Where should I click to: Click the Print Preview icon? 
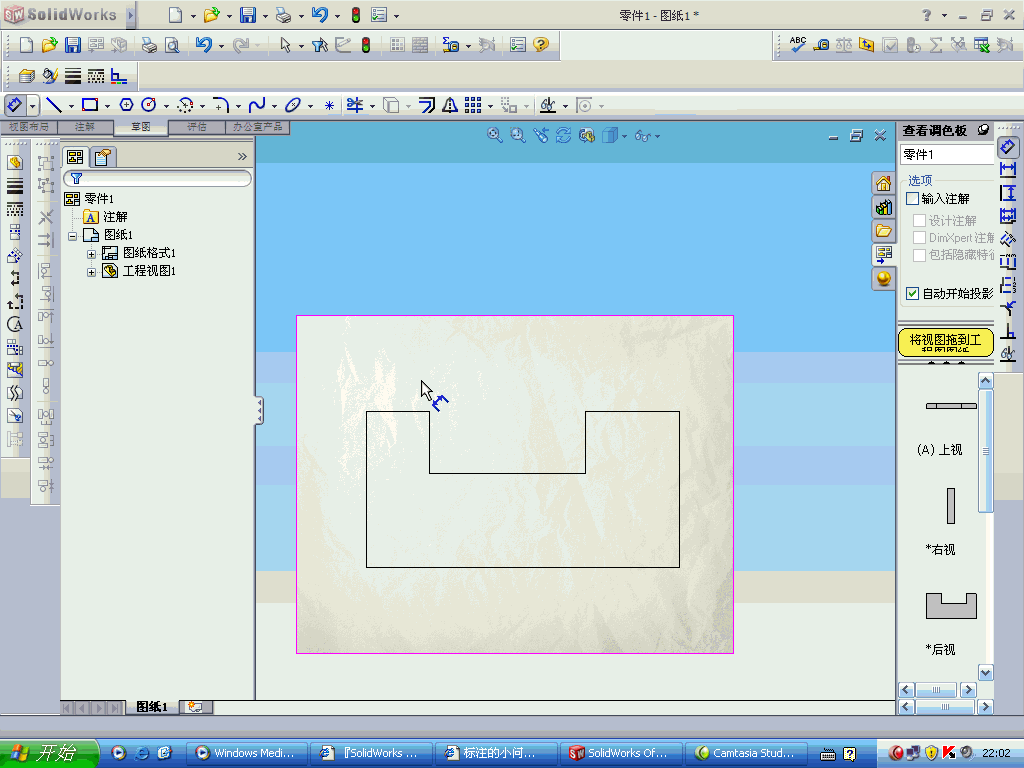click(172, 45)
